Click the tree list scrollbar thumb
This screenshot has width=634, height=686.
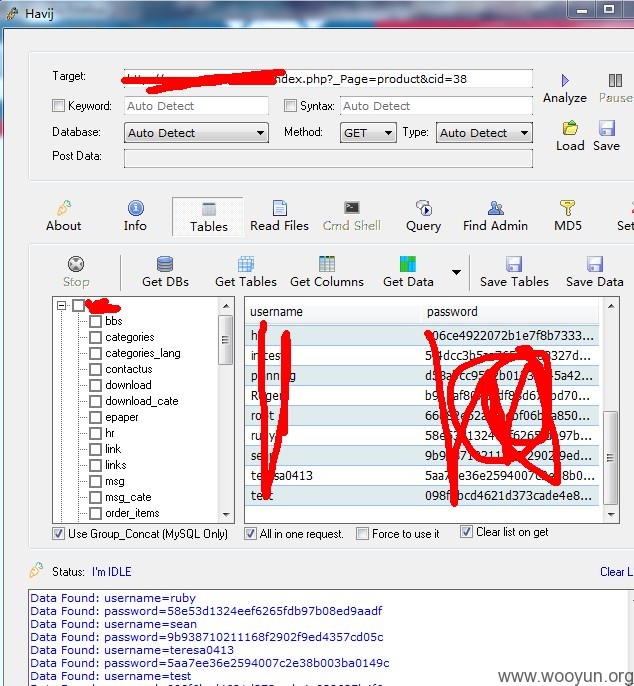[226, 340]
